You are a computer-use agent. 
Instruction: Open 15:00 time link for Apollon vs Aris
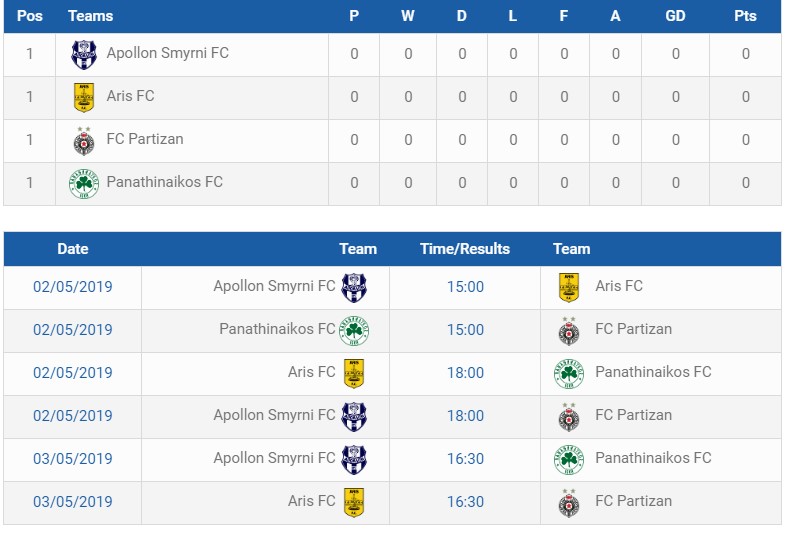[x=465, y=287]
